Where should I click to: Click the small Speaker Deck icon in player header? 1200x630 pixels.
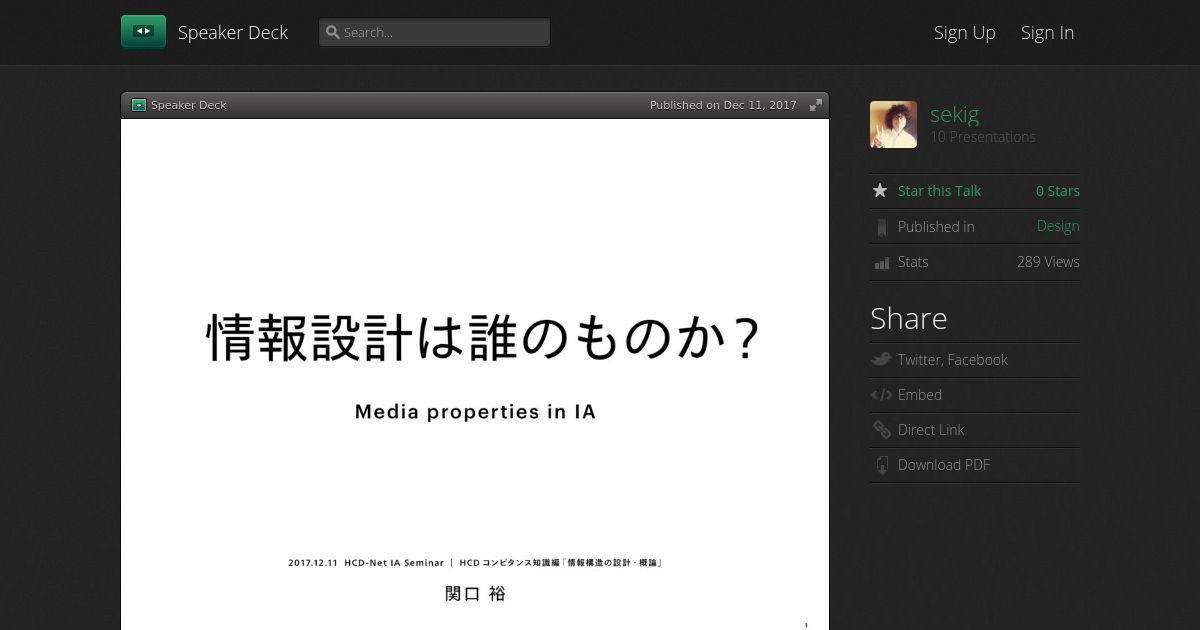coord(139,105)
